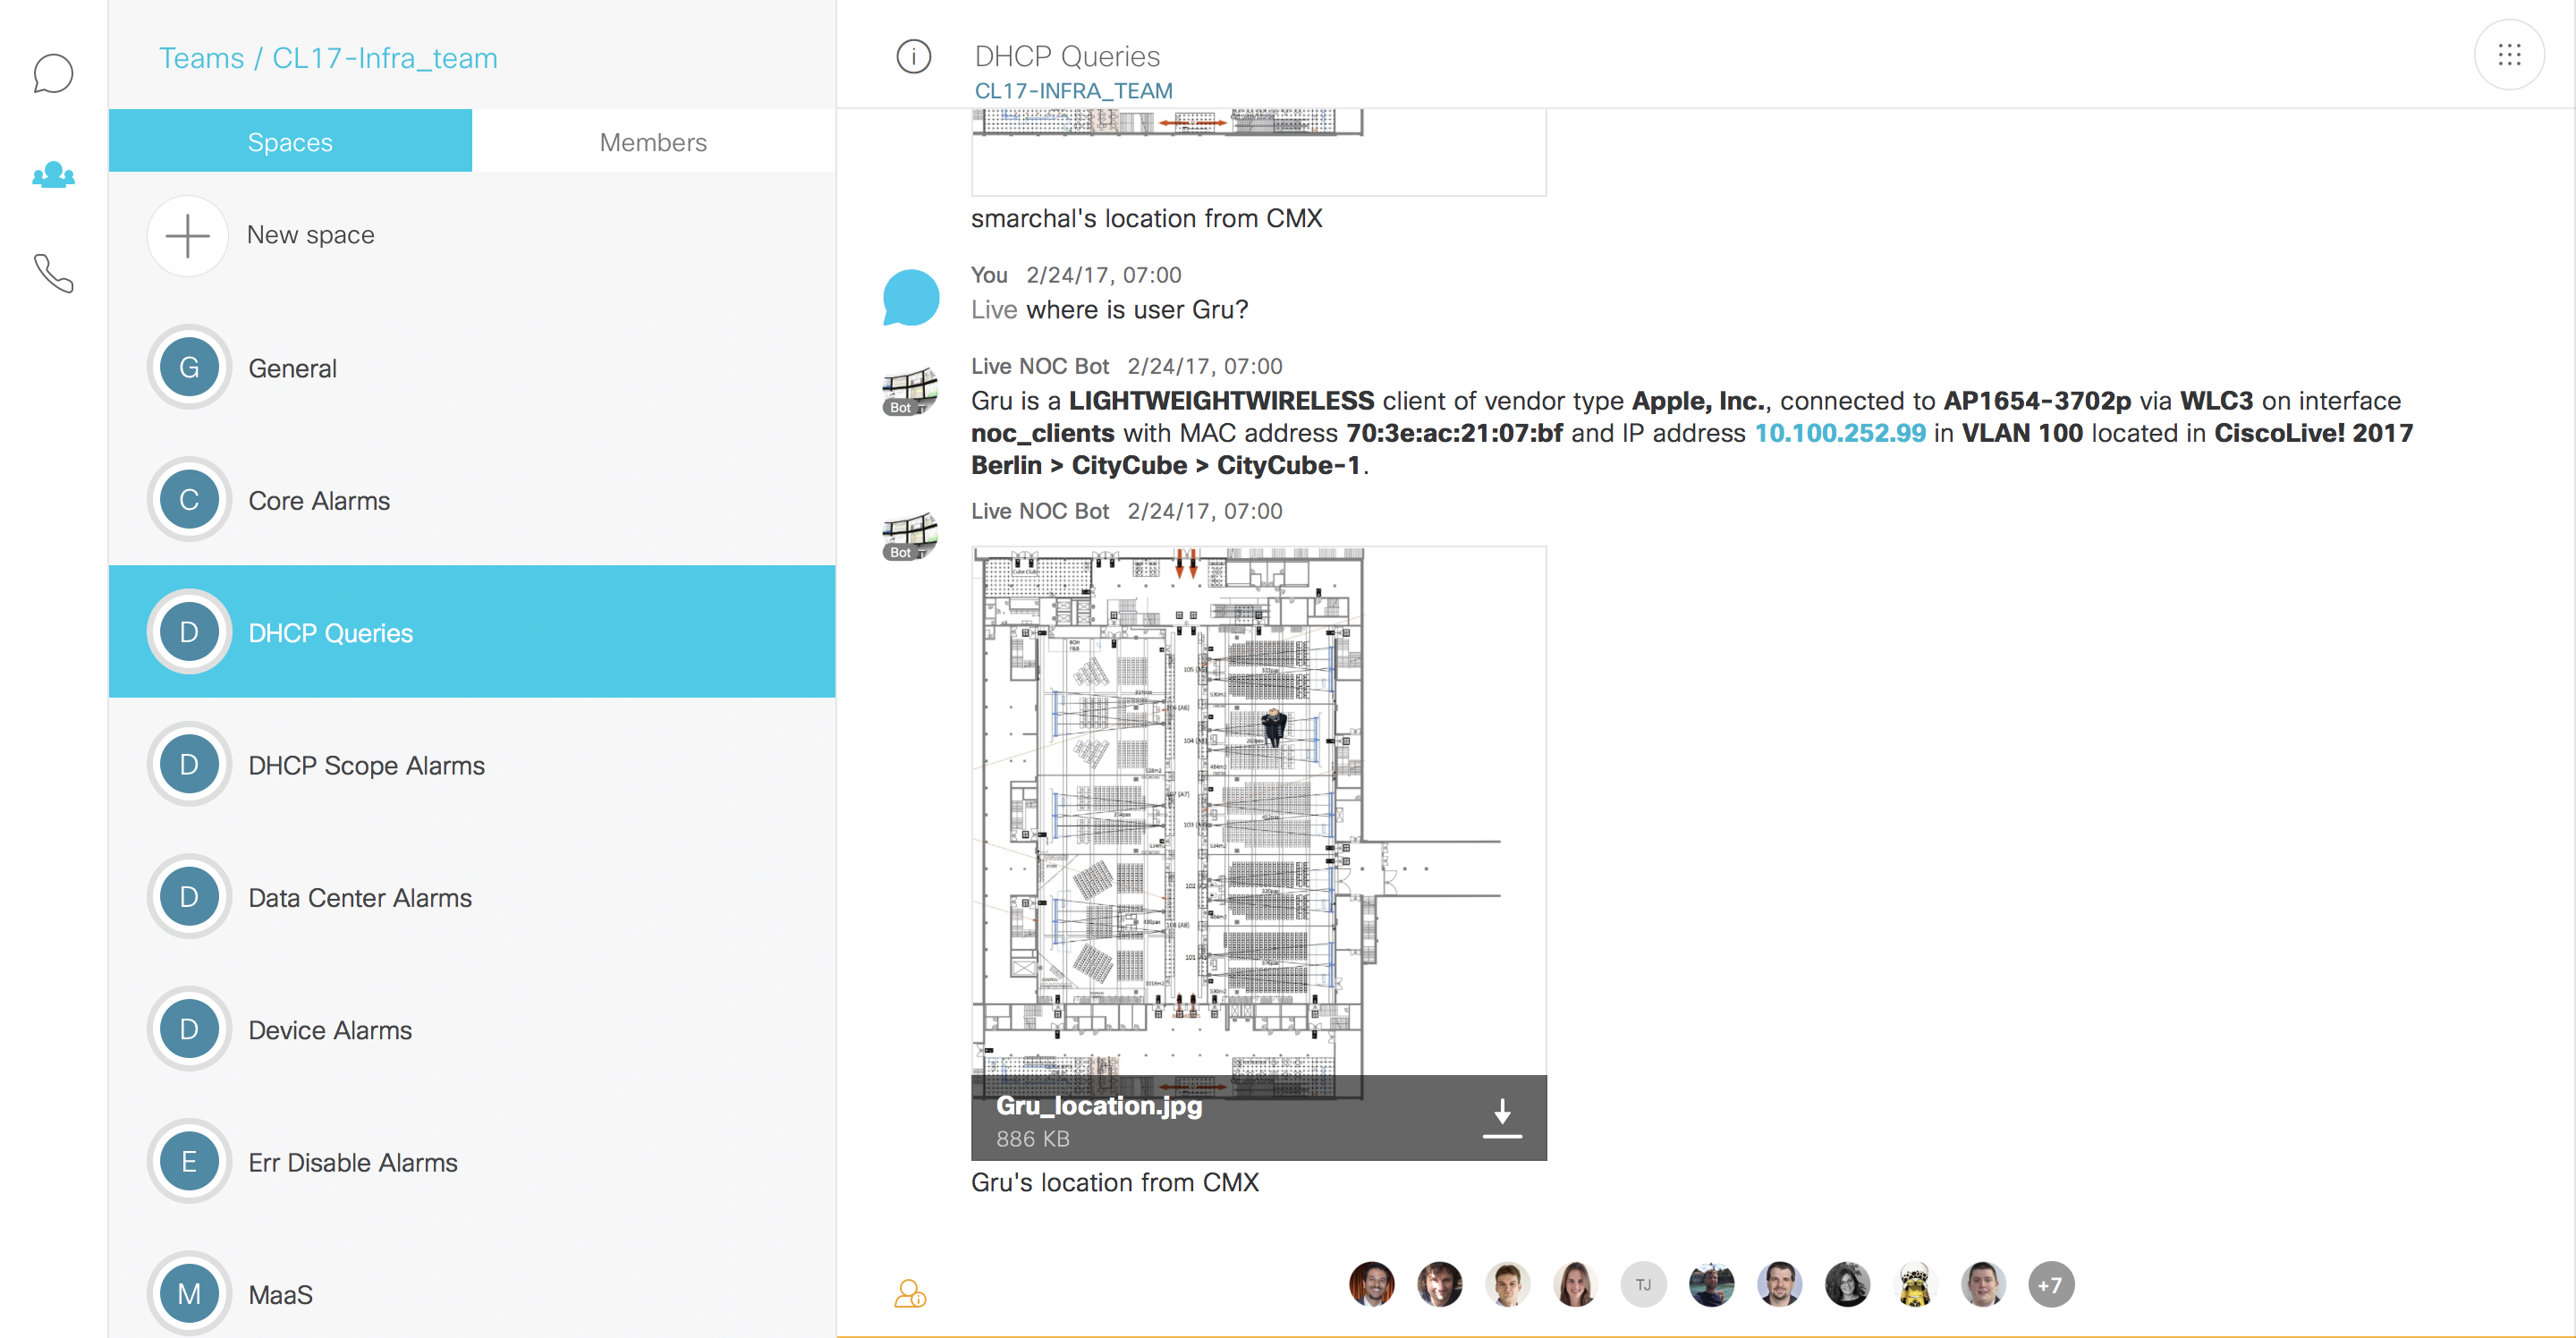Image resolution: width=2576 pixels, height=1338 pixels.
Task: Open the Calls phone icon
Action: click(53, 273)
